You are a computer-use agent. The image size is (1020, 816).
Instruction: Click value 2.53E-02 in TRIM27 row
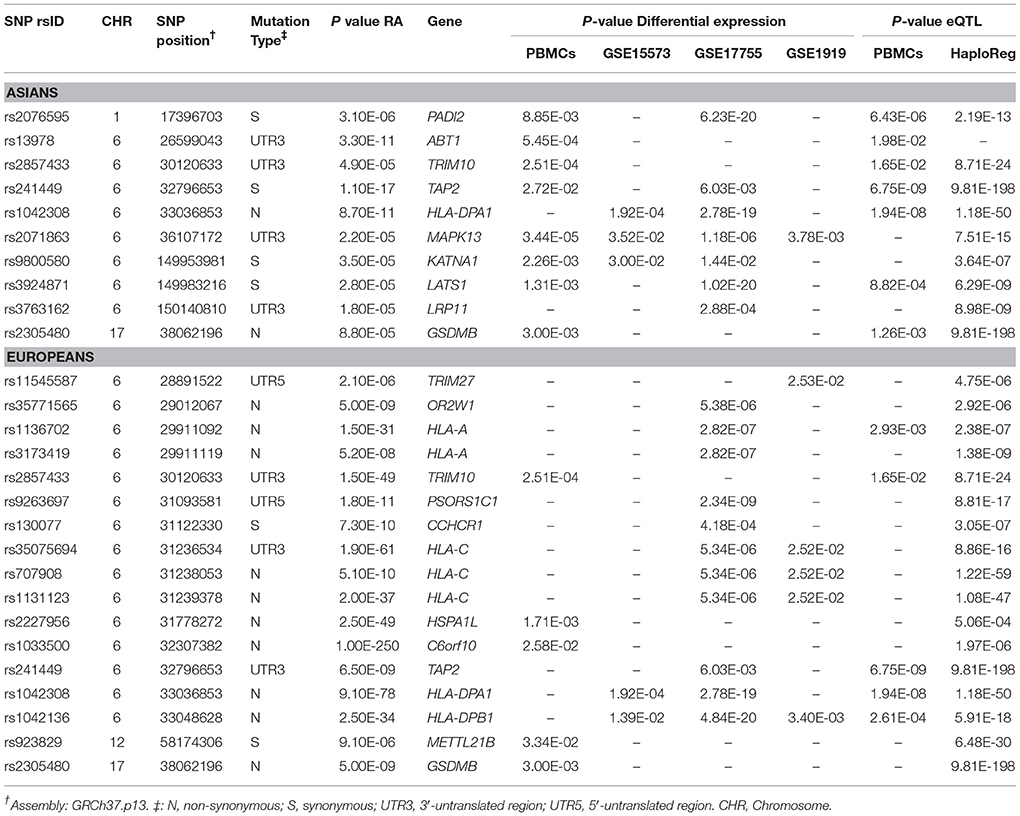[816, 381]
